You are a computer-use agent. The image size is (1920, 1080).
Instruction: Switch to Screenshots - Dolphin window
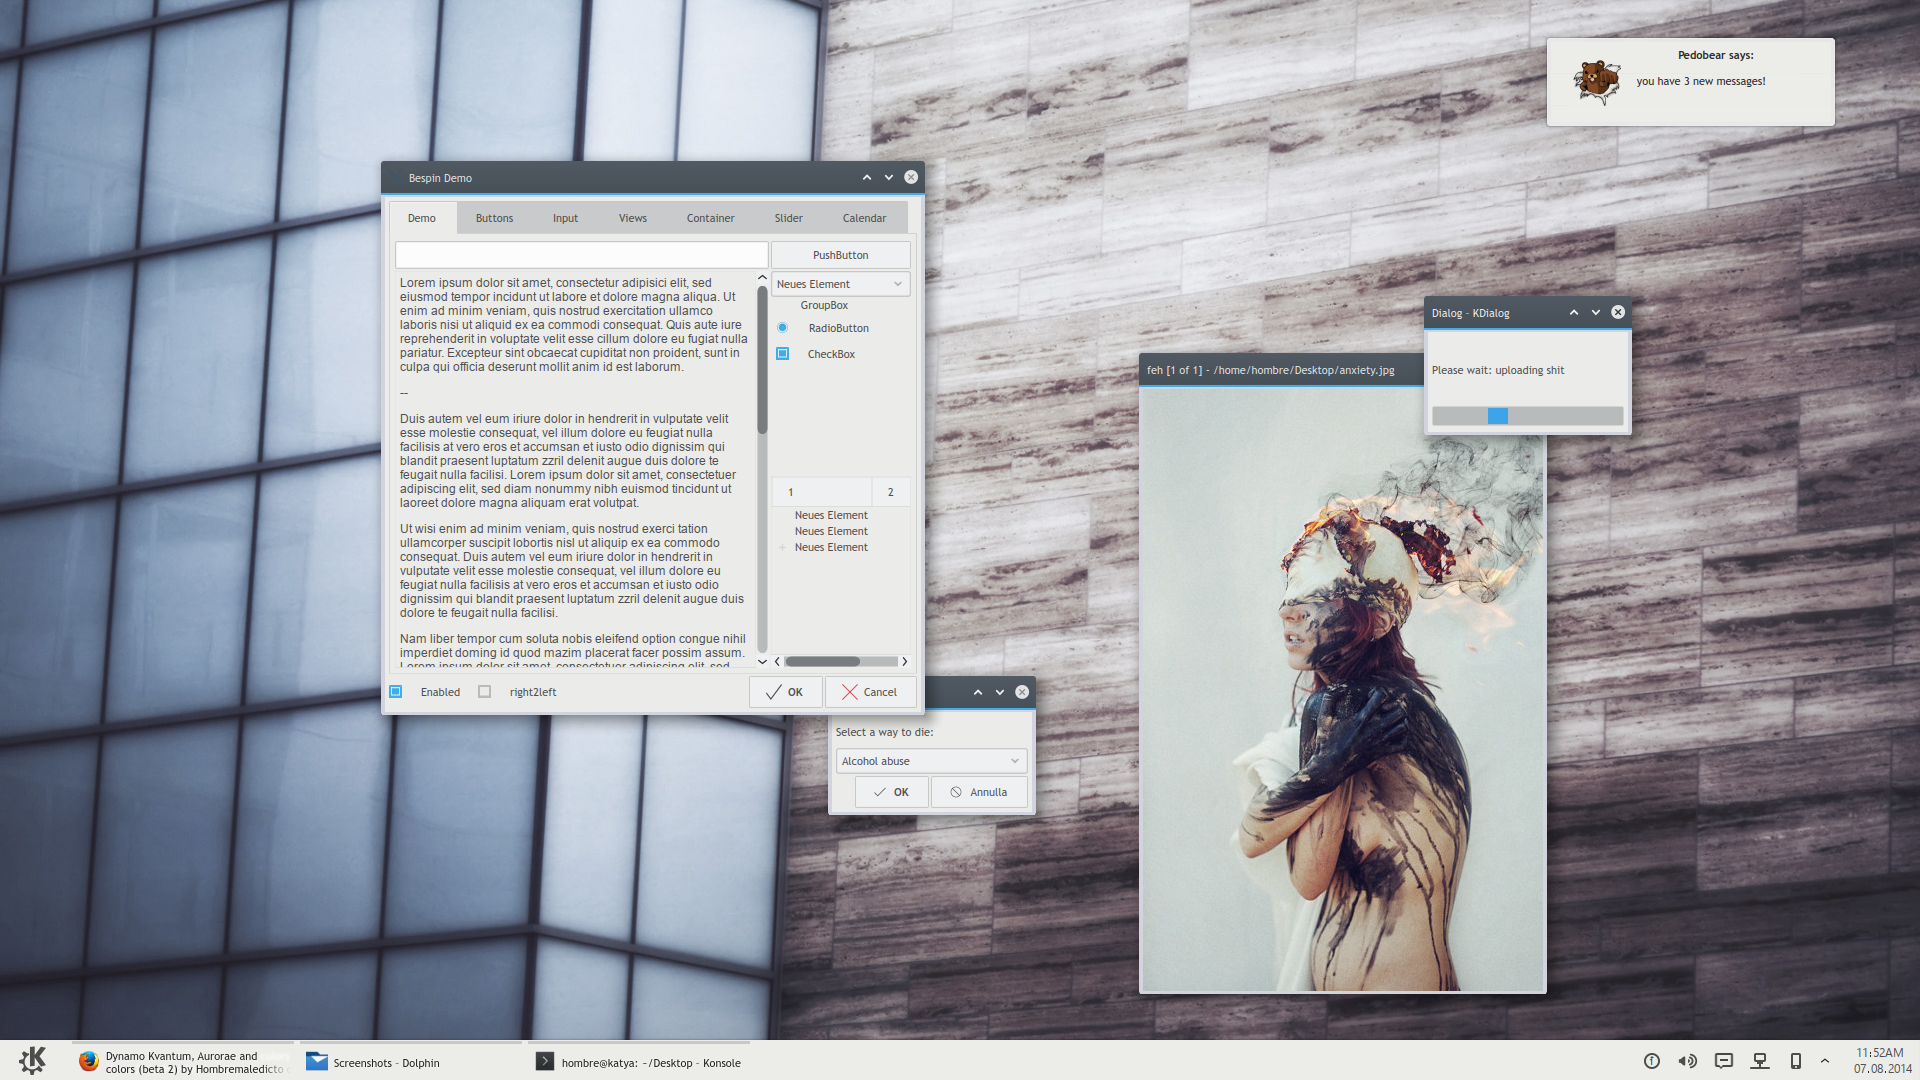[411, 1062]
